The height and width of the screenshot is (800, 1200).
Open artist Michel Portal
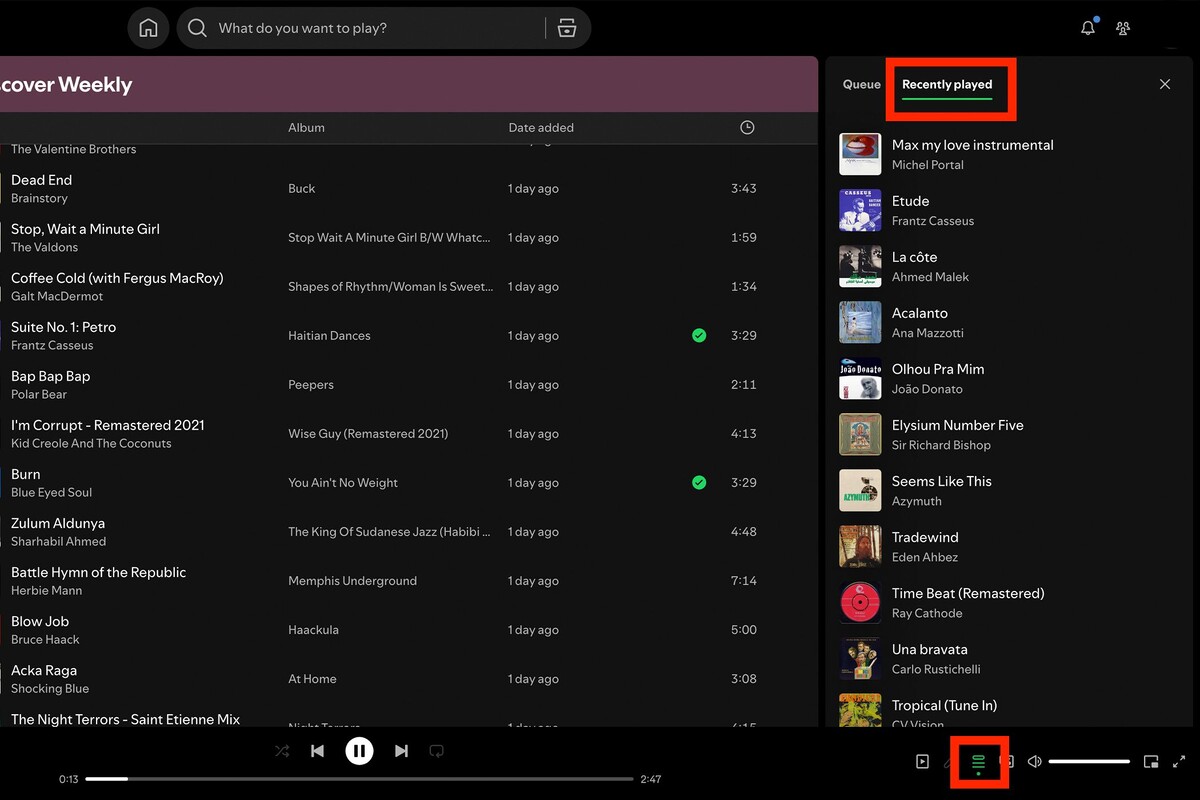tap(928, 165)
